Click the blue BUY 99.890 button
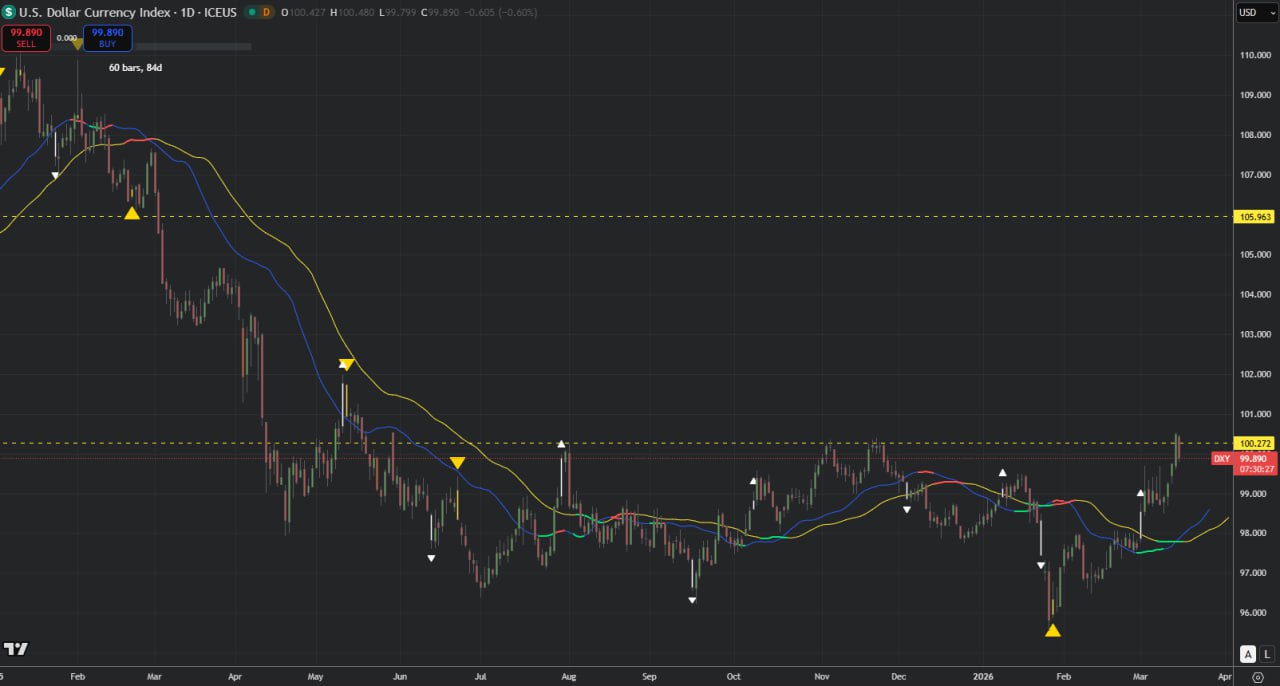Viewport: 1280px width, 686px height. tap(107, 38)
